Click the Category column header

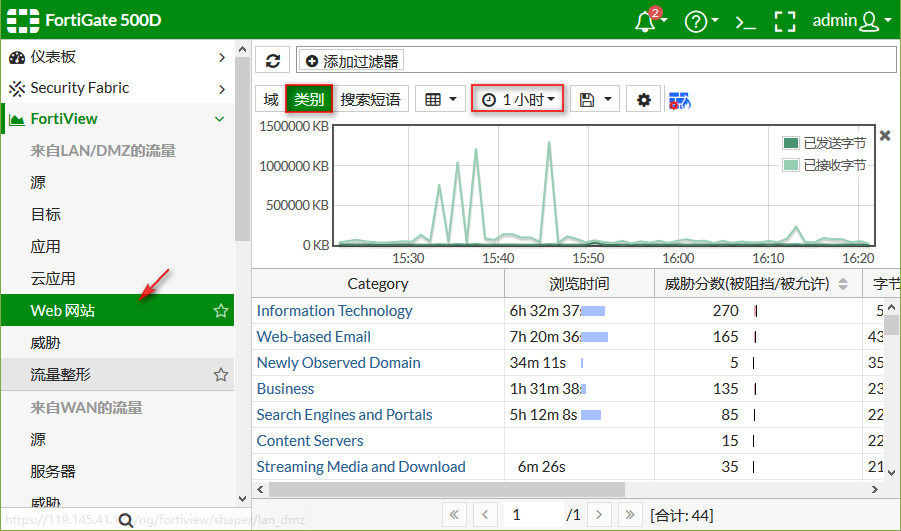pyautogui.click(x=378, y=283)
